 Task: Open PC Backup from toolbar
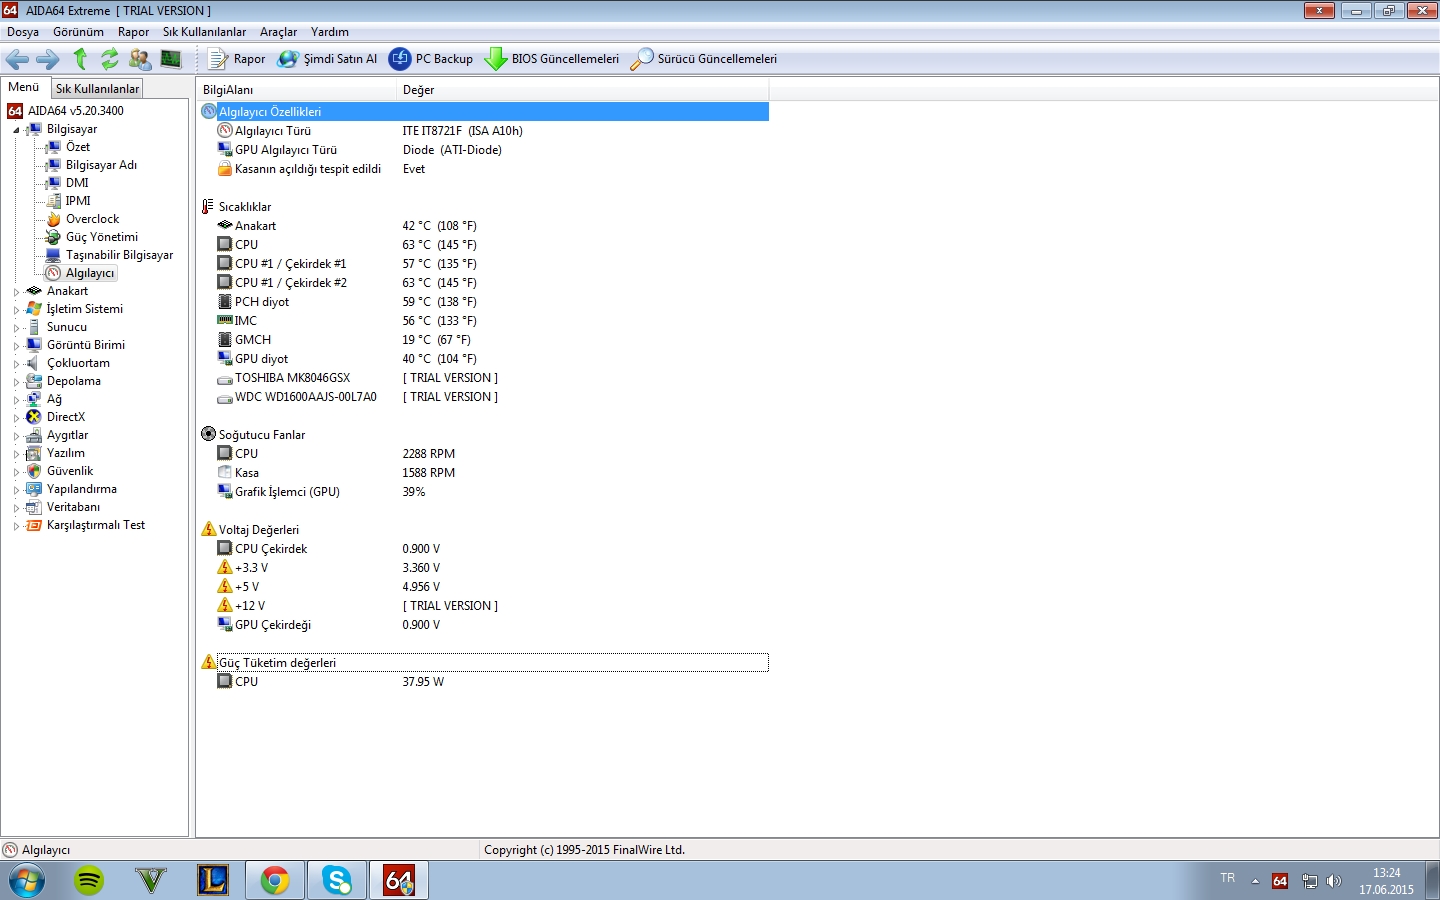[431, 59]
